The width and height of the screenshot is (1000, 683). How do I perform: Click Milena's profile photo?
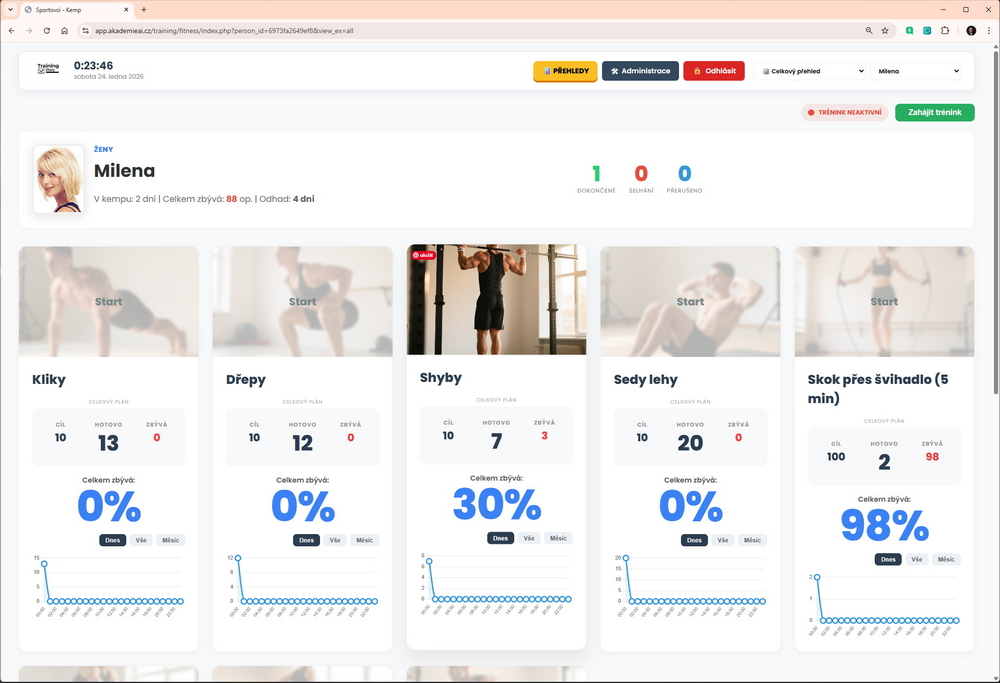click(59, 180)
